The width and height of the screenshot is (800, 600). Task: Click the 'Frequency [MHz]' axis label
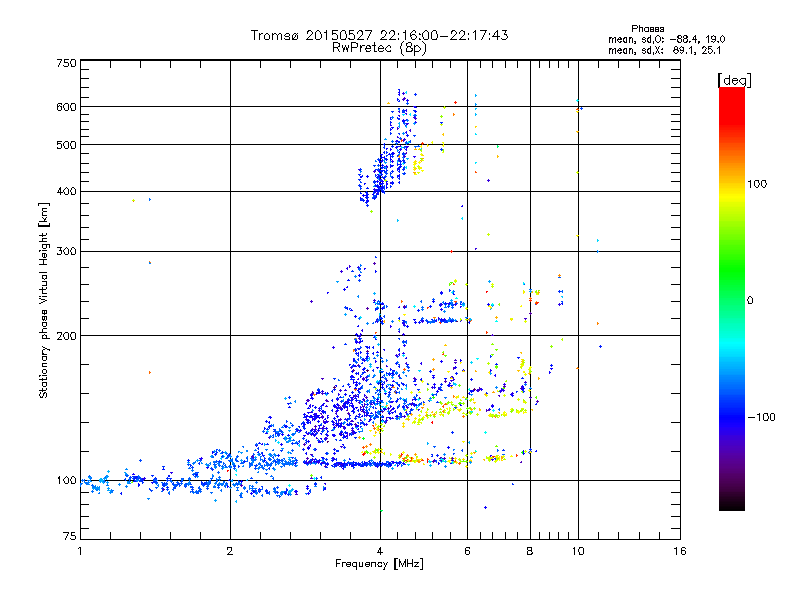(379, 564)
